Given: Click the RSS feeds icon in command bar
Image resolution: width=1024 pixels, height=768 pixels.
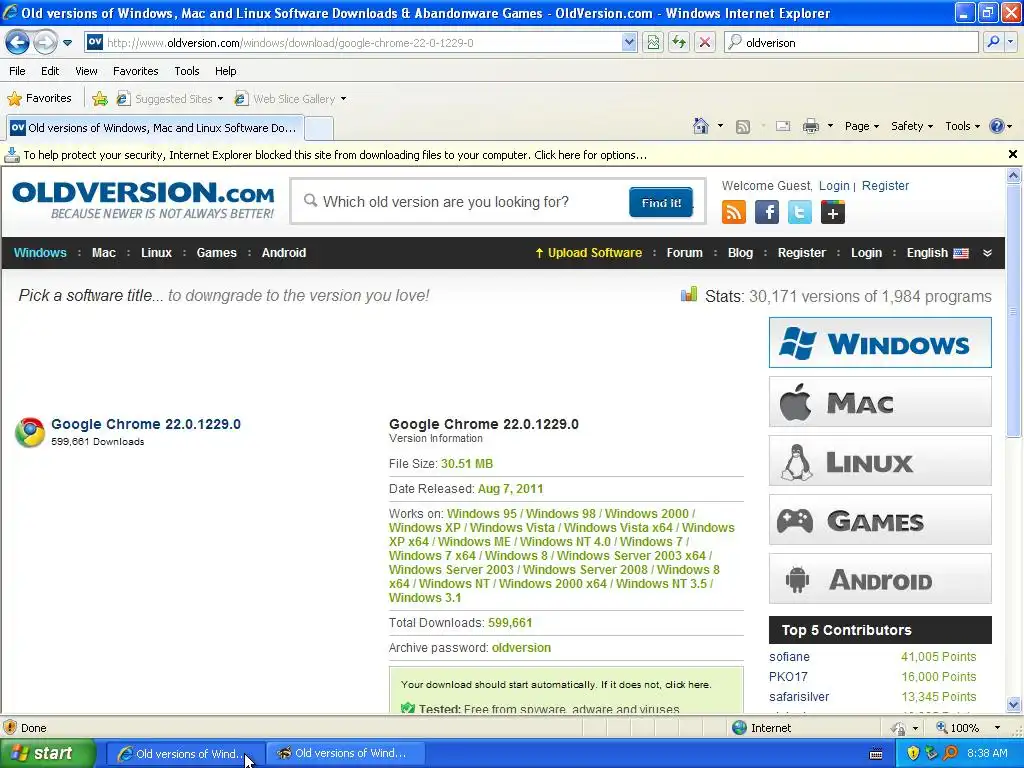Looking at the screenshot, I should 743,127.
